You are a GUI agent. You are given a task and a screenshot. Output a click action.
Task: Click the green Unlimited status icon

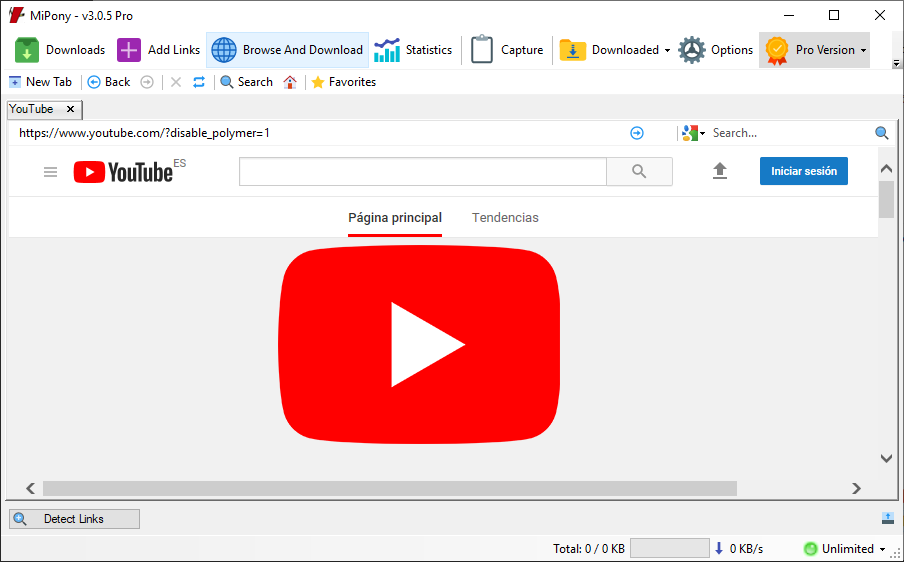(x=811, y=548)
